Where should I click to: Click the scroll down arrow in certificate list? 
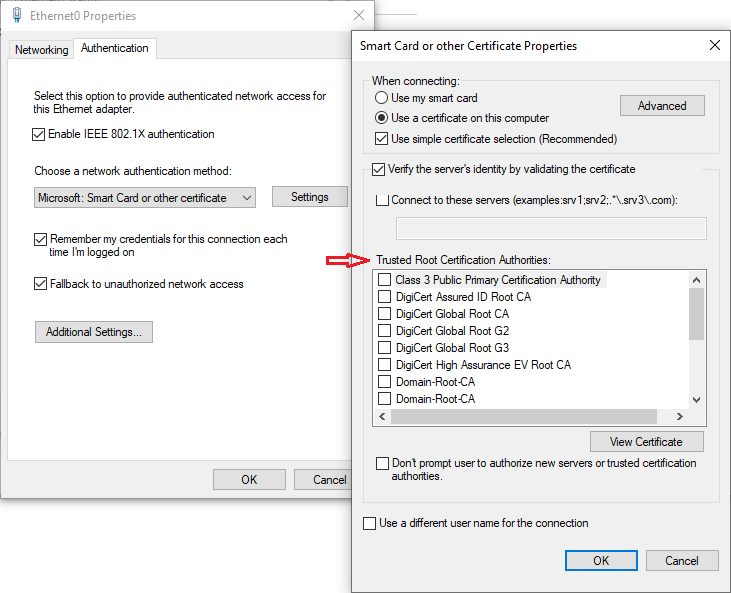[697, 400]
